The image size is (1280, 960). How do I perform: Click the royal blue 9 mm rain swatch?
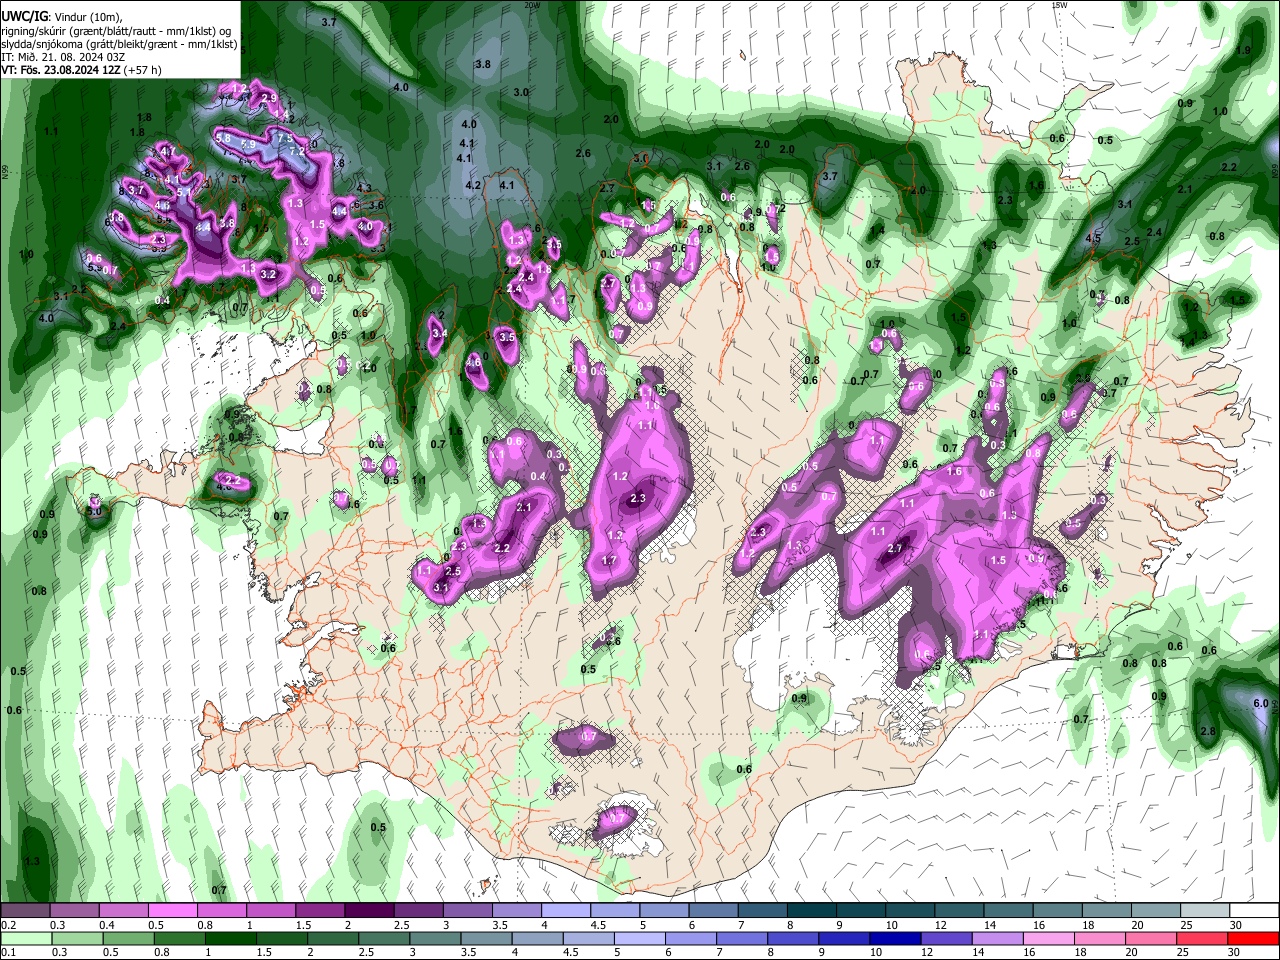coord(844,938)
